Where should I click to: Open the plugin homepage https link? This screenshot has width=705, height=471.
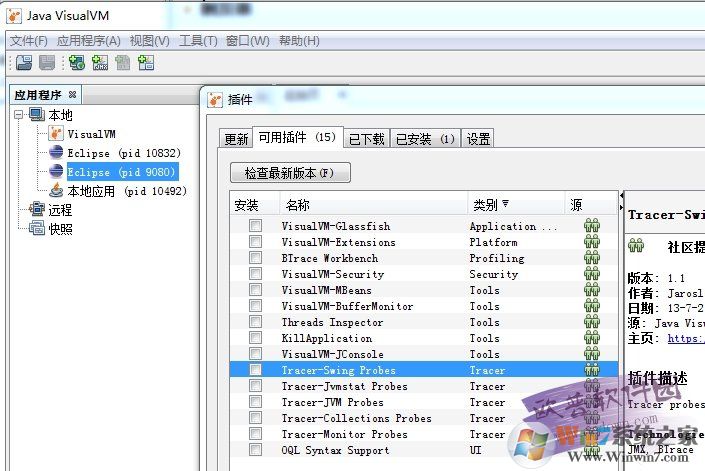point(686,338)
